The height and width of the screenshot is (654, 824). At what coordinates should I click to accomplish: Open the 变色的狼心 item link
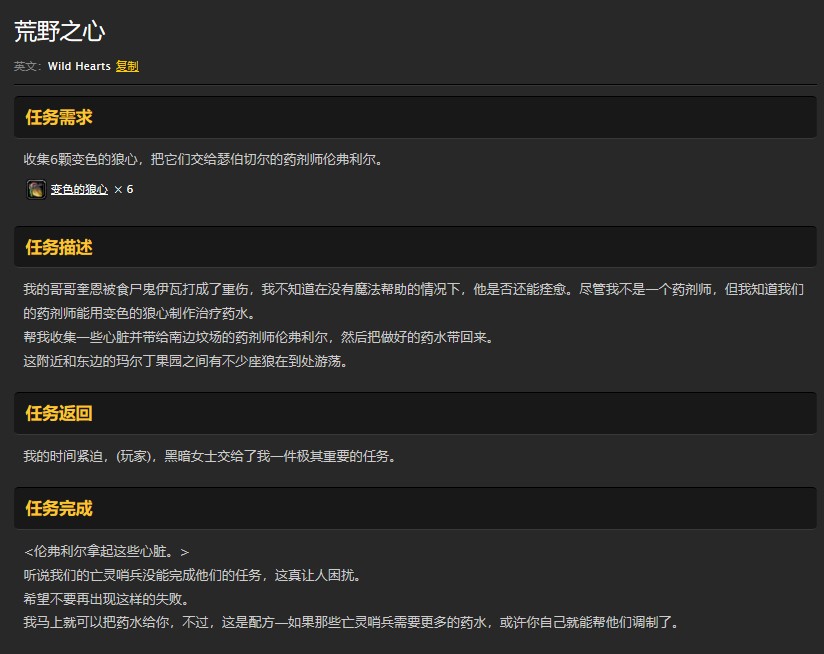[80, 189]
